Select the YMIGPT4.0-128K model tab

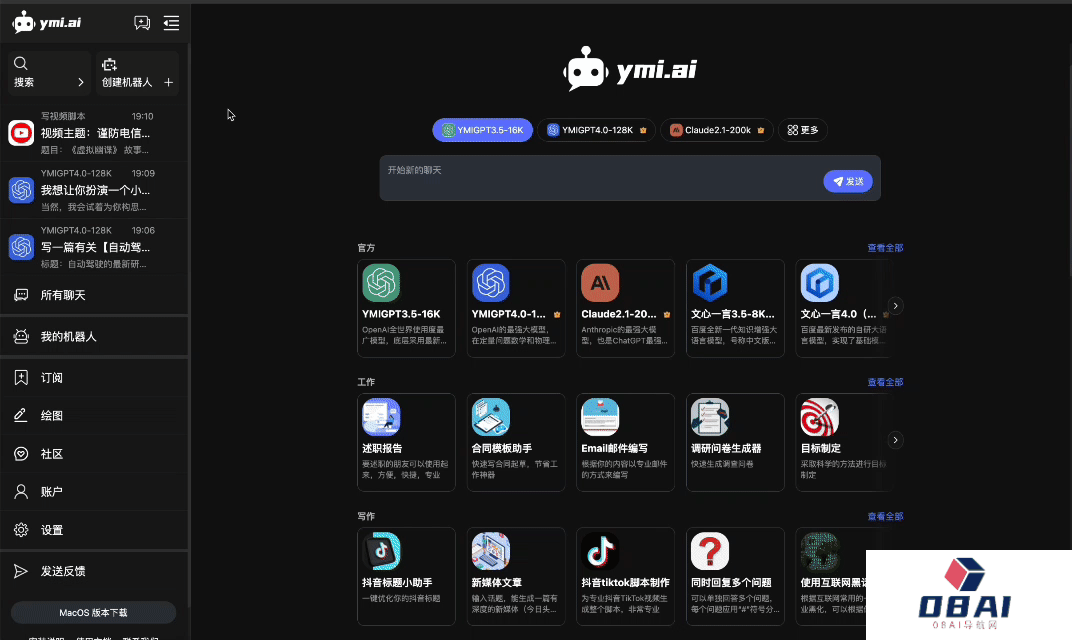point(597,130)
